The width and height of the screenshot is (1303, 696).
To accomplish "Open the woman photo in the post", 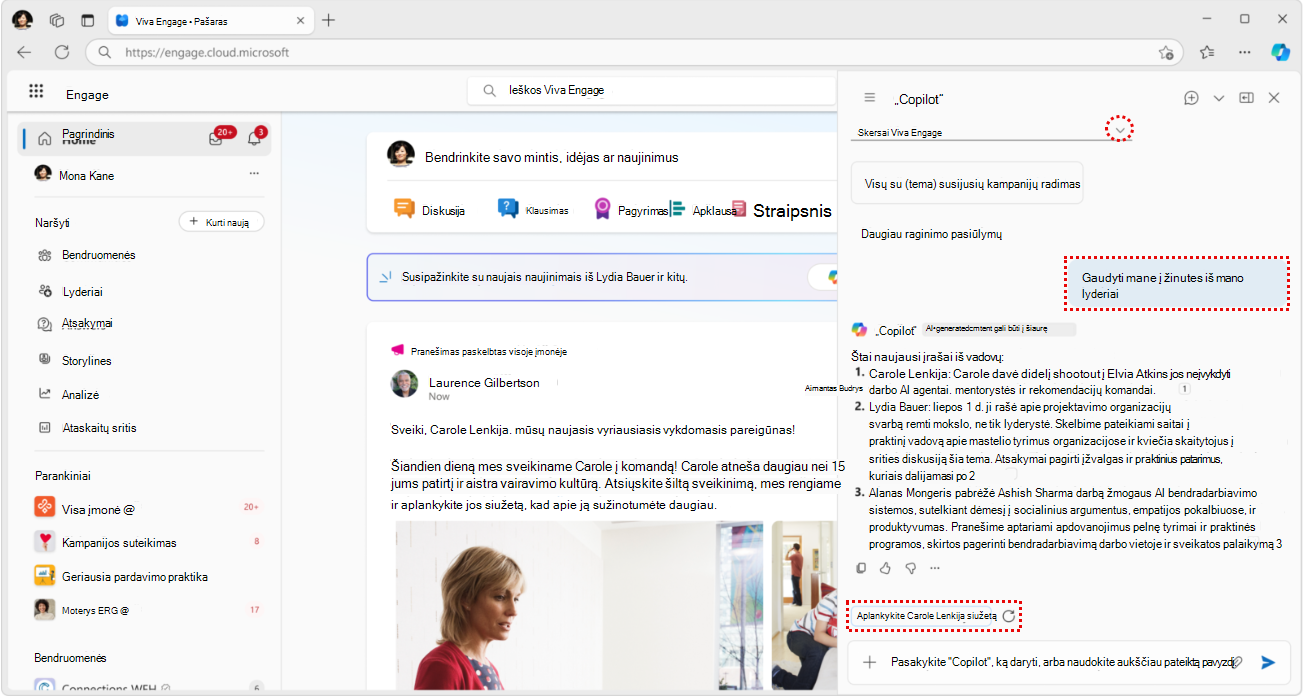I will (579, 605).
